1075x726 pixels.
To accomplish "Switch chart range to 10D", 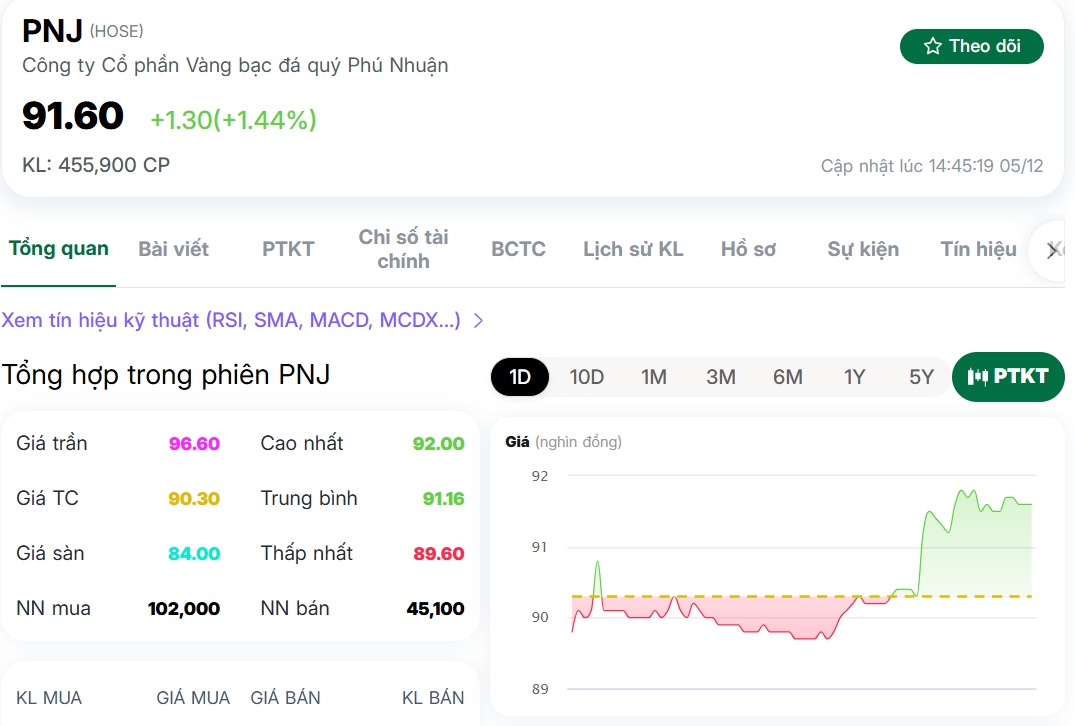I will (586, 377).
